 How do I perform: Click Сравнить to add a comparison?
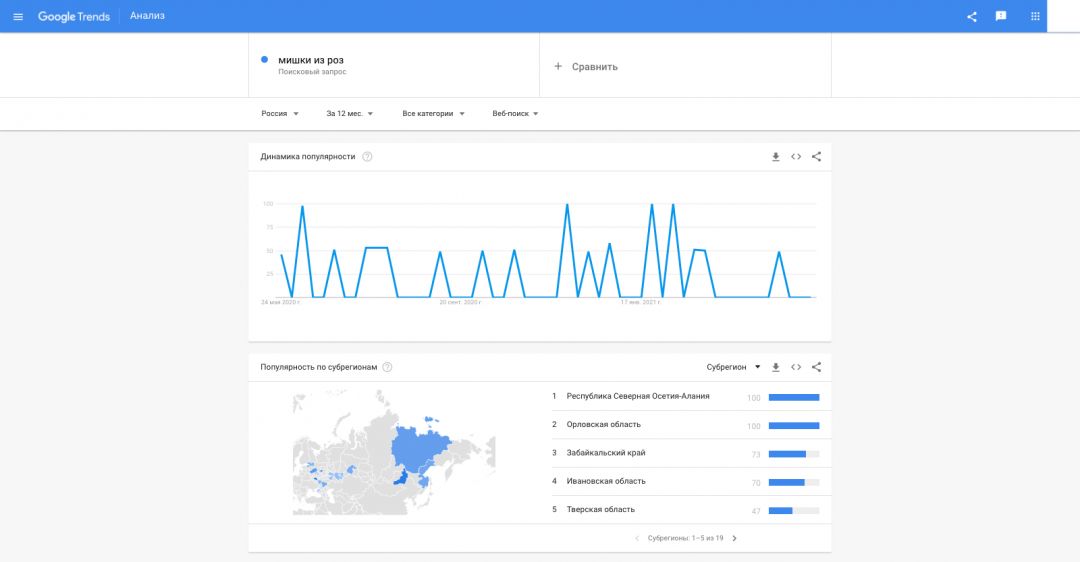[594, 67]
